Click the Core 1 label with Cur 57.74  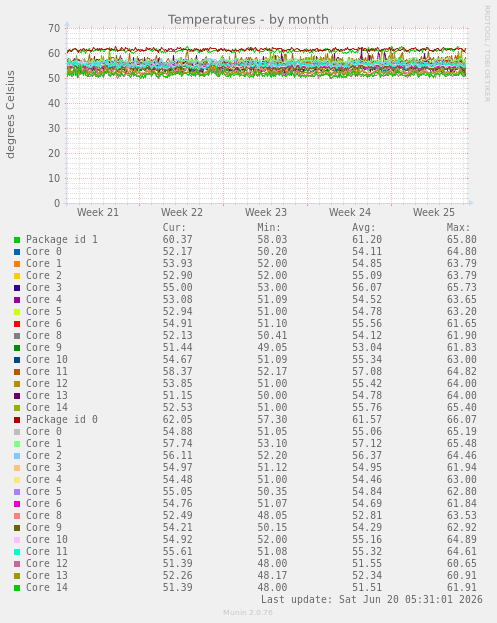pos(44,444)
